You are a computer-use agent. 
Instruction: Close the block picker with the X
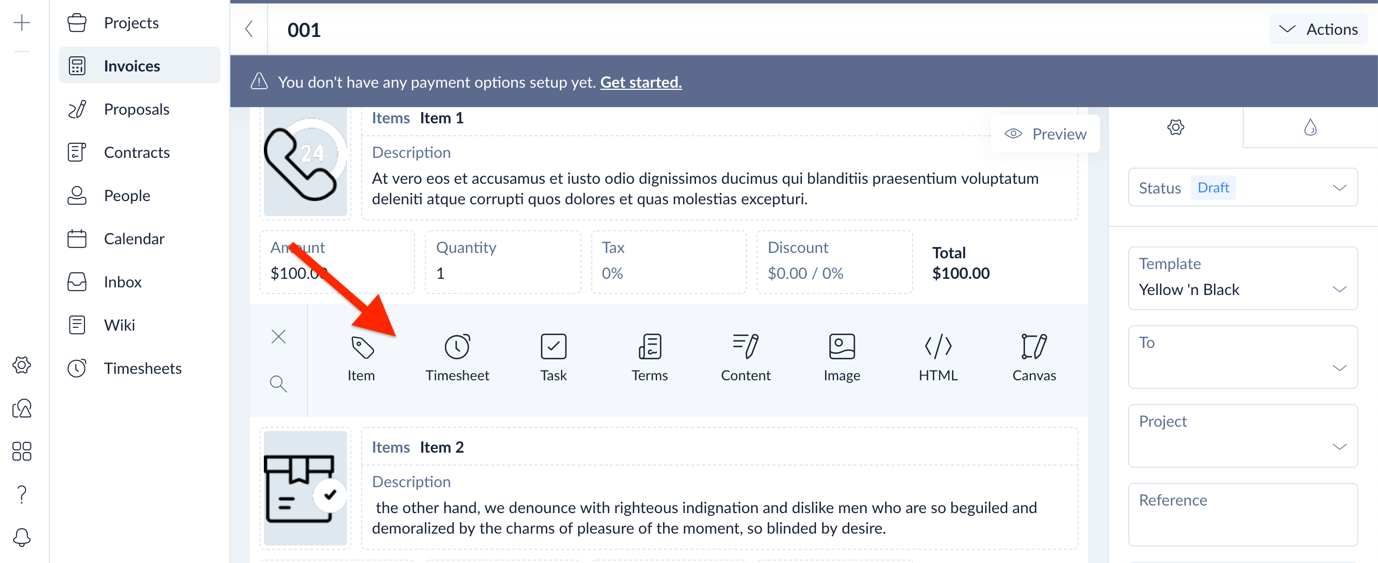pyautogui.click(x=279, y=337)
